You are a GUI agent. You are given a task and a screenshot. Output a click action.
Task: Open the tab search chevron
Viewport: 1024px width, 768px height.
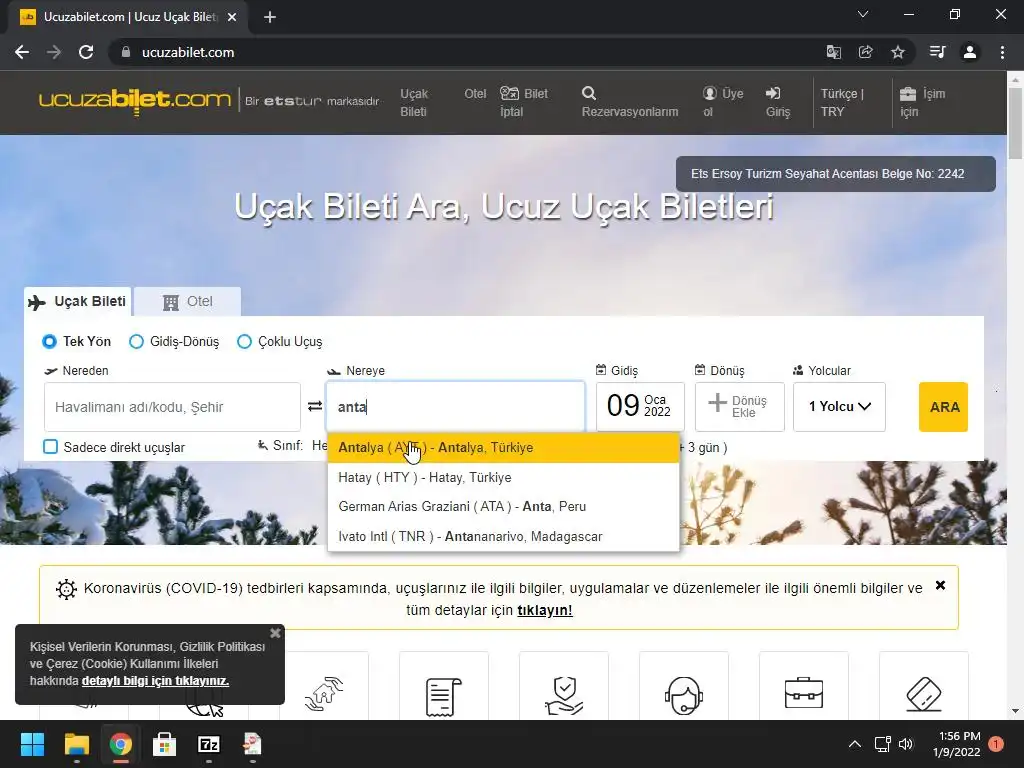[863, 14]
